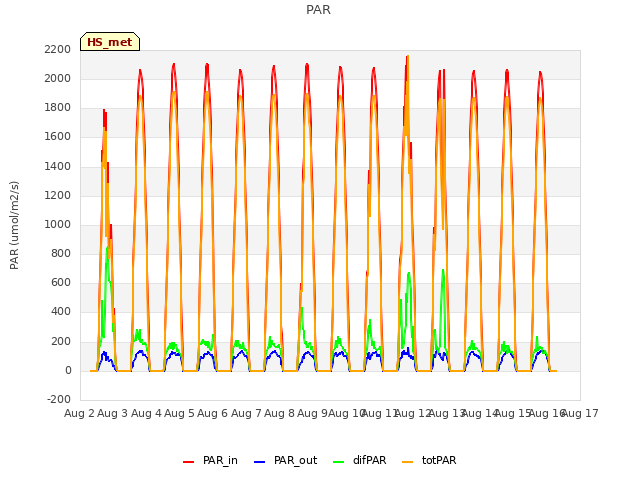Click the 2200 y-axis tick label

click(58, 49)
